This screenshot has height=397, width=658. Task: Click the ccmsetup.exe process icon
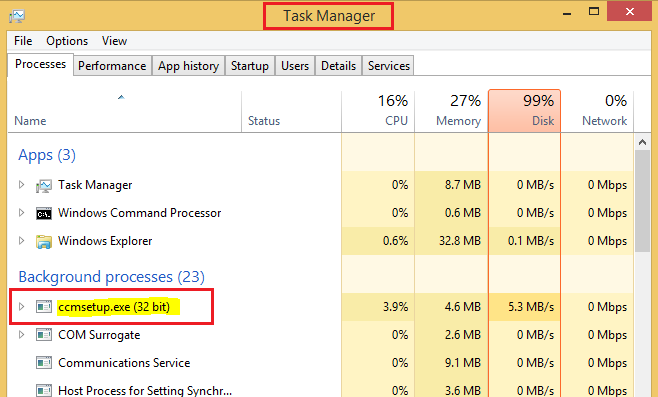tap(44, 307)
